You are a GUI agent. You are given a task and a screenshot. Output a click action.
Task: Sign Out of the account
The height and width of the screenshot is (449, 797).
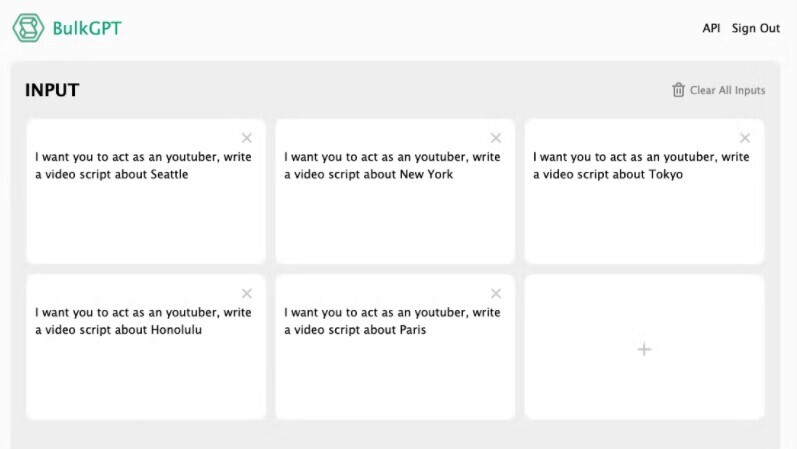click(x=756, y=28)
